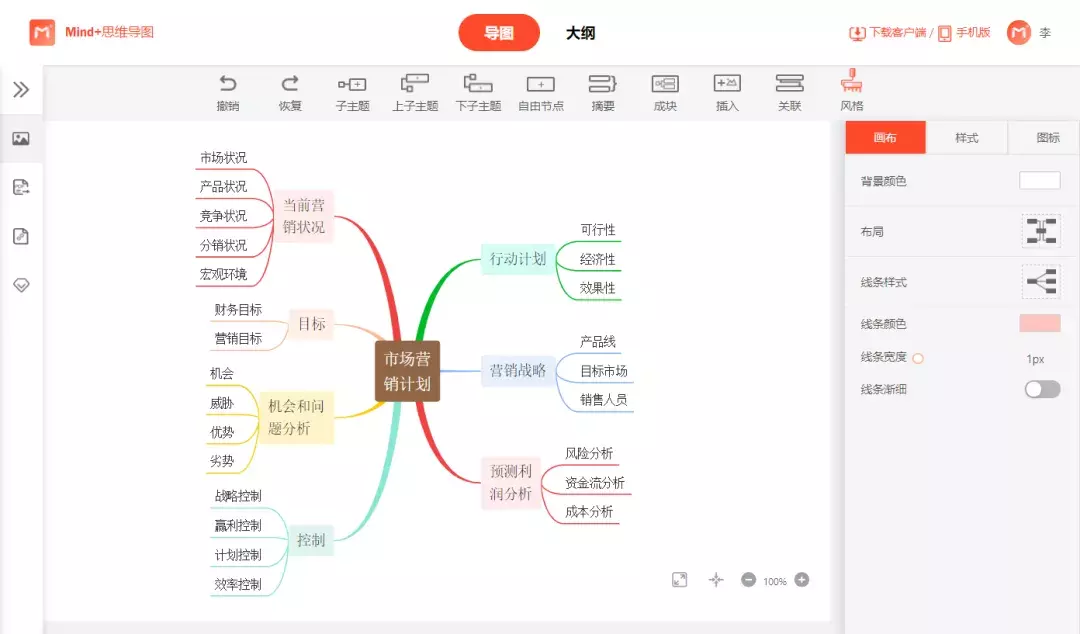This screenshot has height=634, width=1080.
Task: Insert a free node (自由节点)
Action: (x=540, y=85)
